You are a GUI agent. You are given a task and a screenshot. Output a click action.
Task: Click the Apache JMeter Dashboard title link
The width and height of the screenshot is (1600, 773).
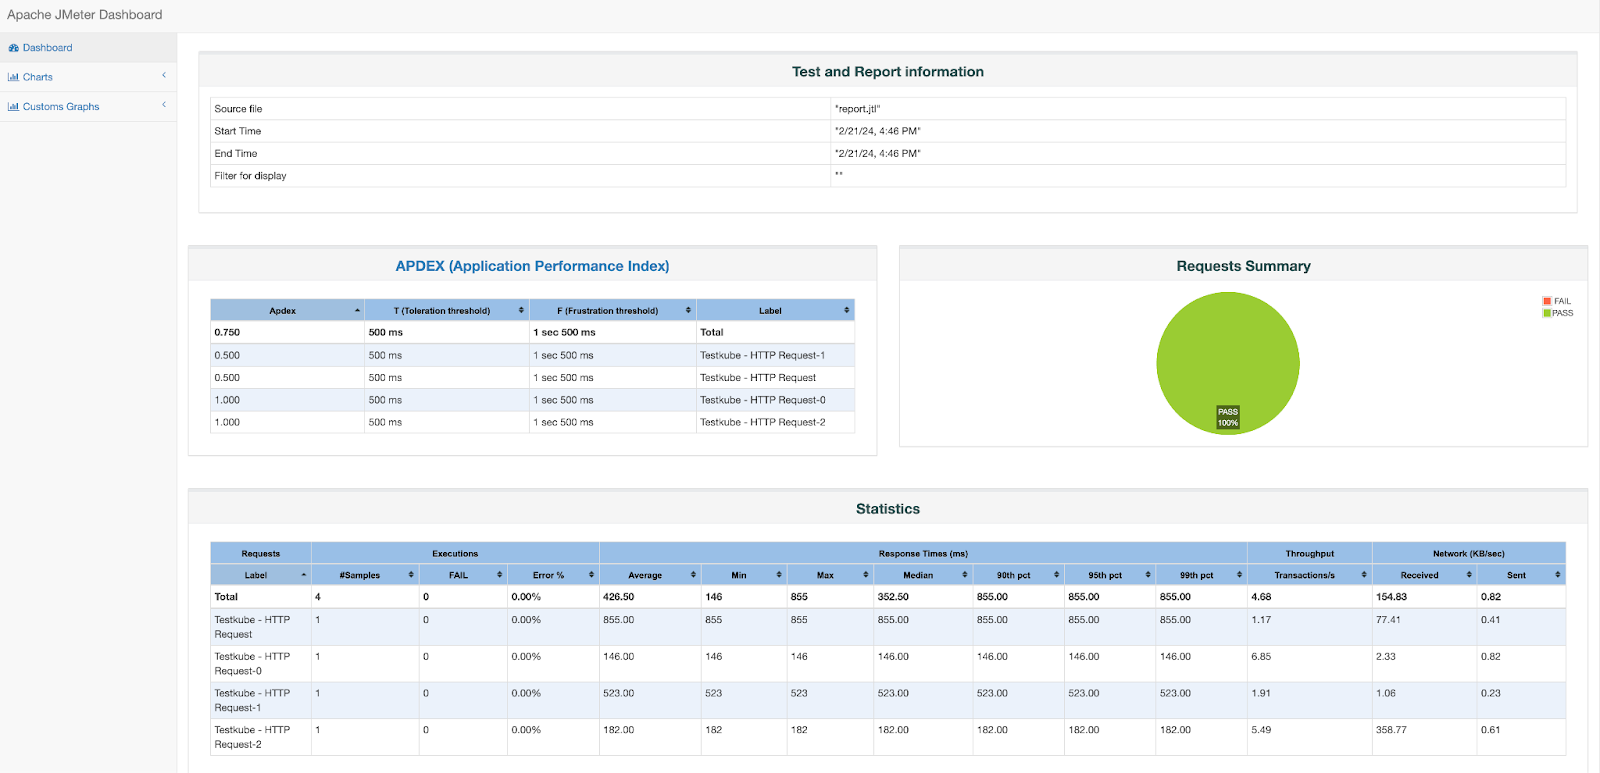click(85, 15)
